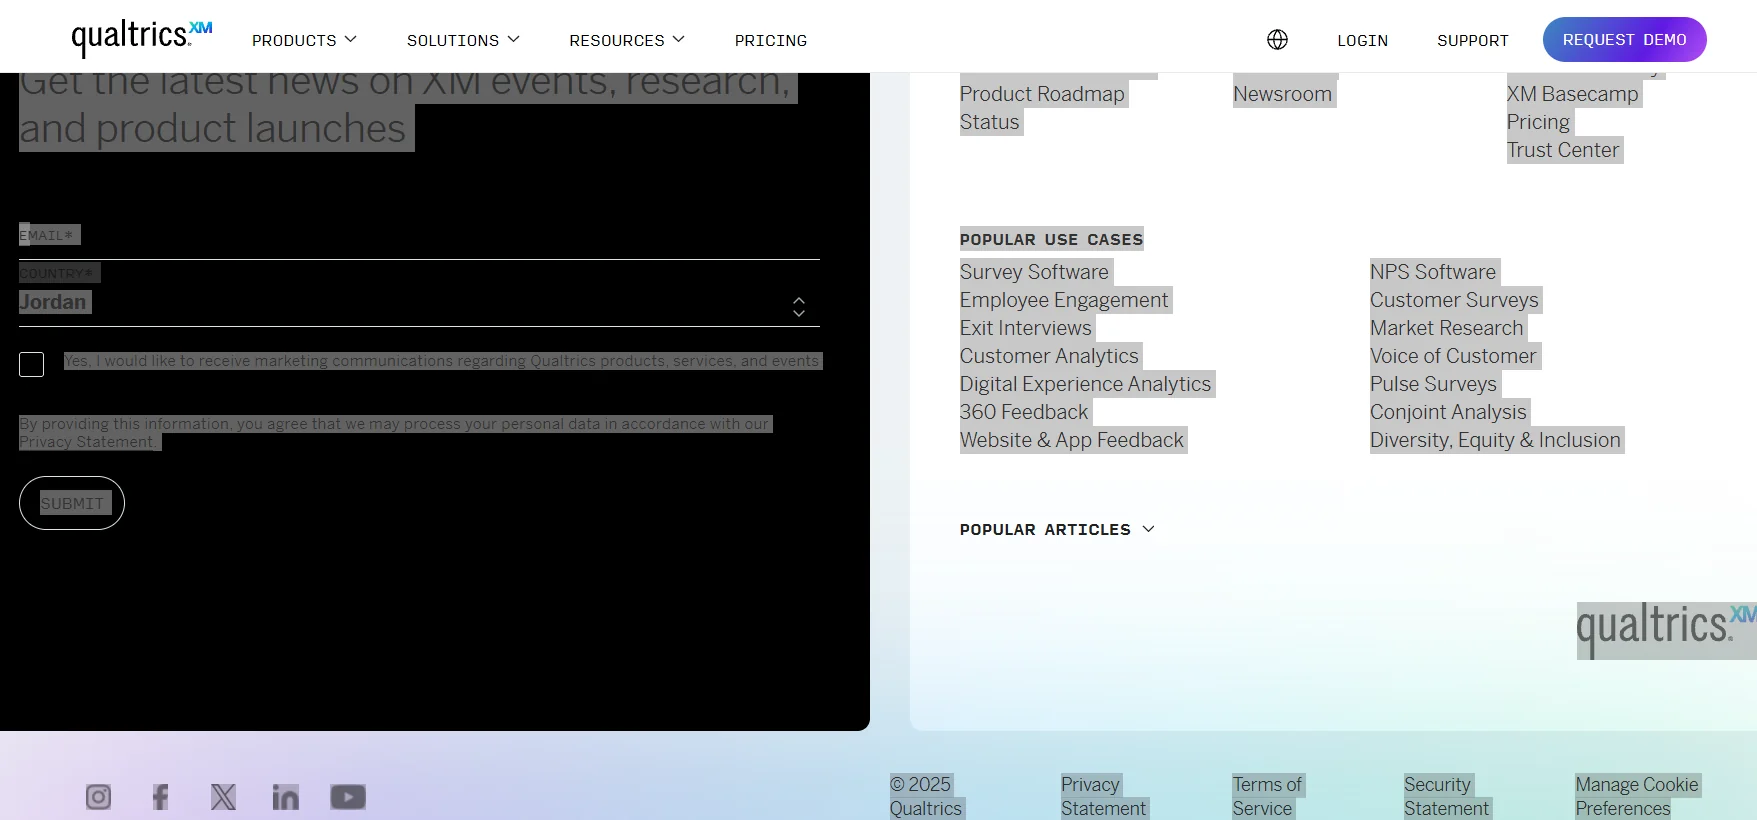The width and height of the screenshot is (1757, 820).
Task: Open the Solutions menu
Action: tap(463, 40)
